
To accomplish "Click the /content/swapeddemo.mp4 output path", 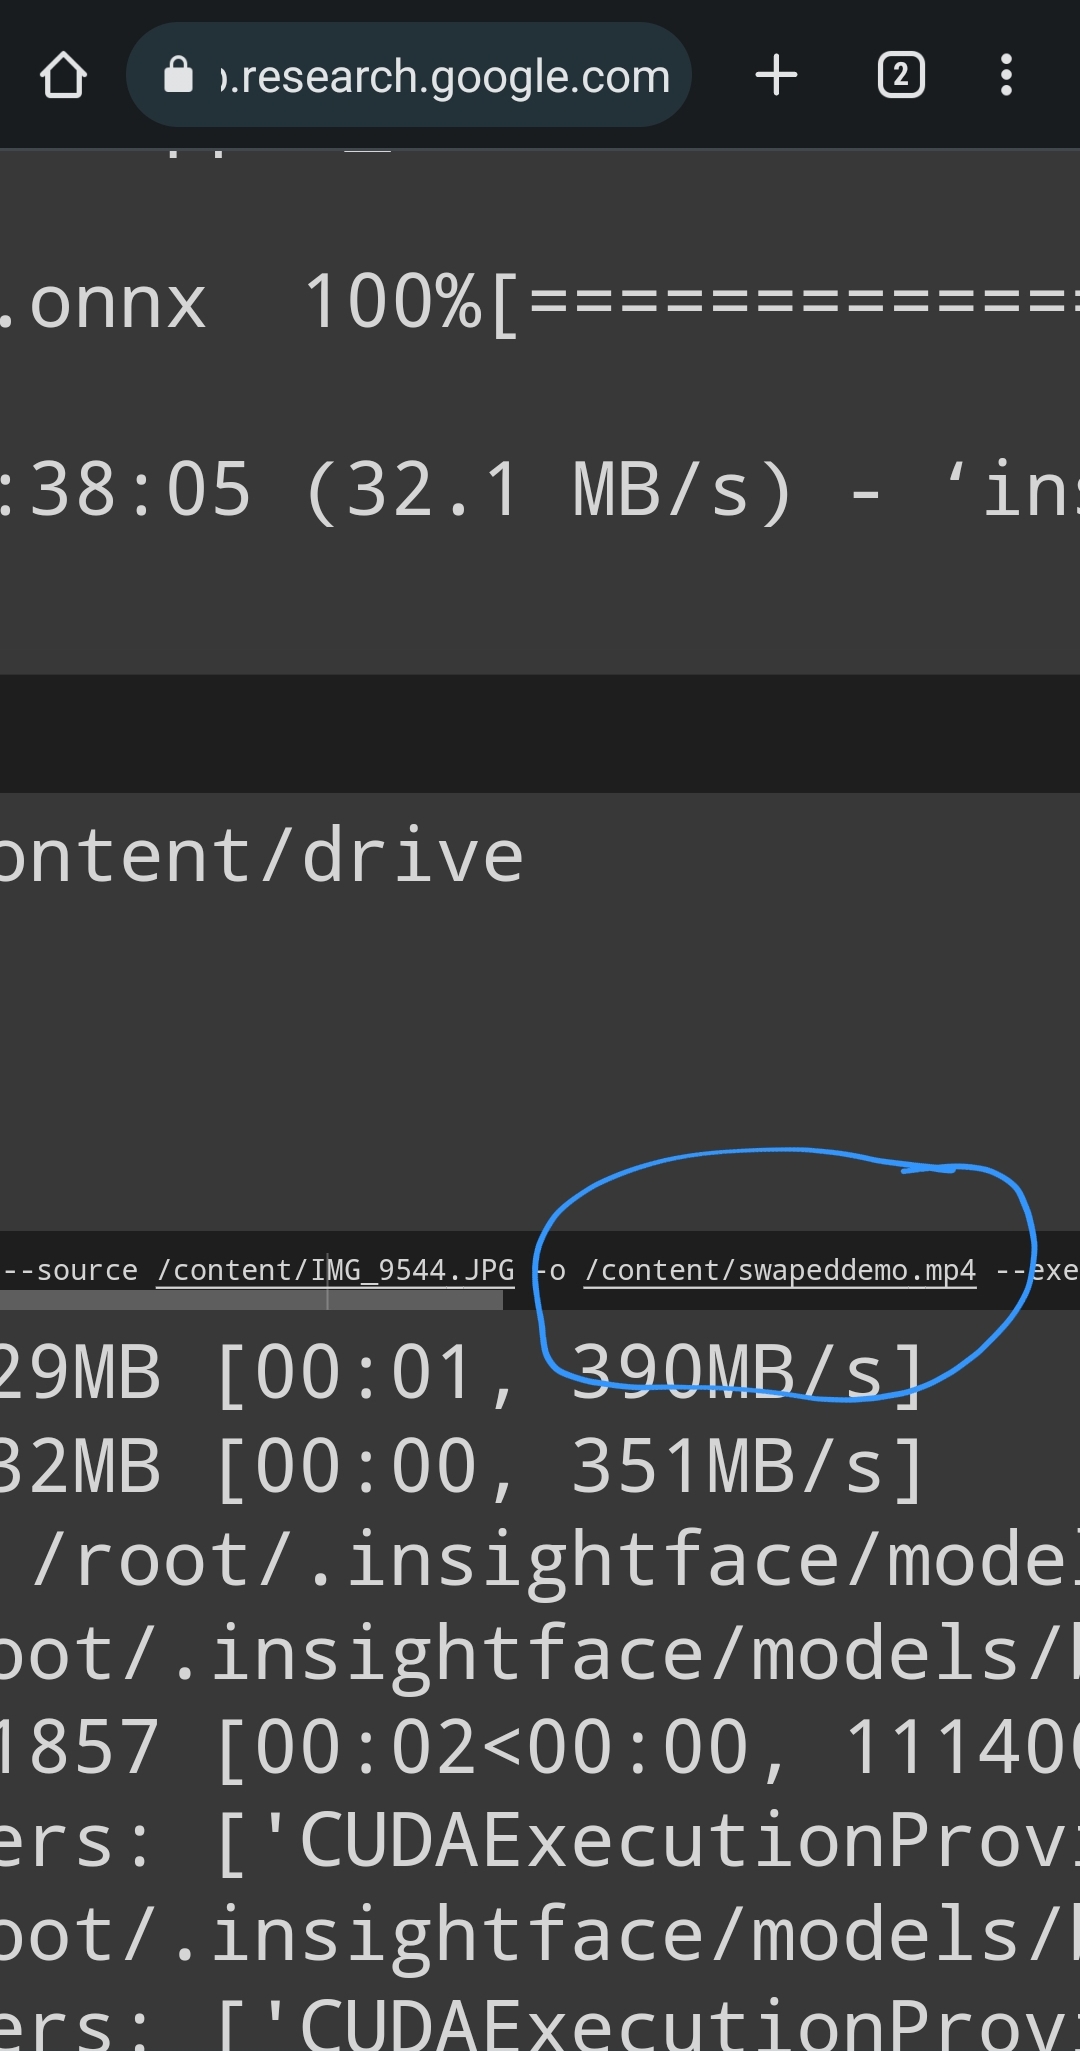I will click(x=780, y=1270).
